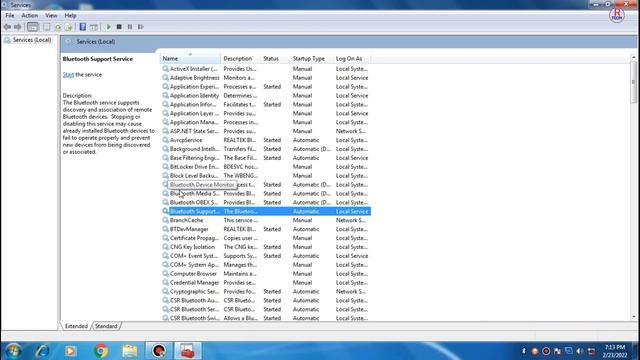Screen dimensions: 640x360
Task: Click the gear icon beside Background Intelligent Transfer
Action: 165,149
